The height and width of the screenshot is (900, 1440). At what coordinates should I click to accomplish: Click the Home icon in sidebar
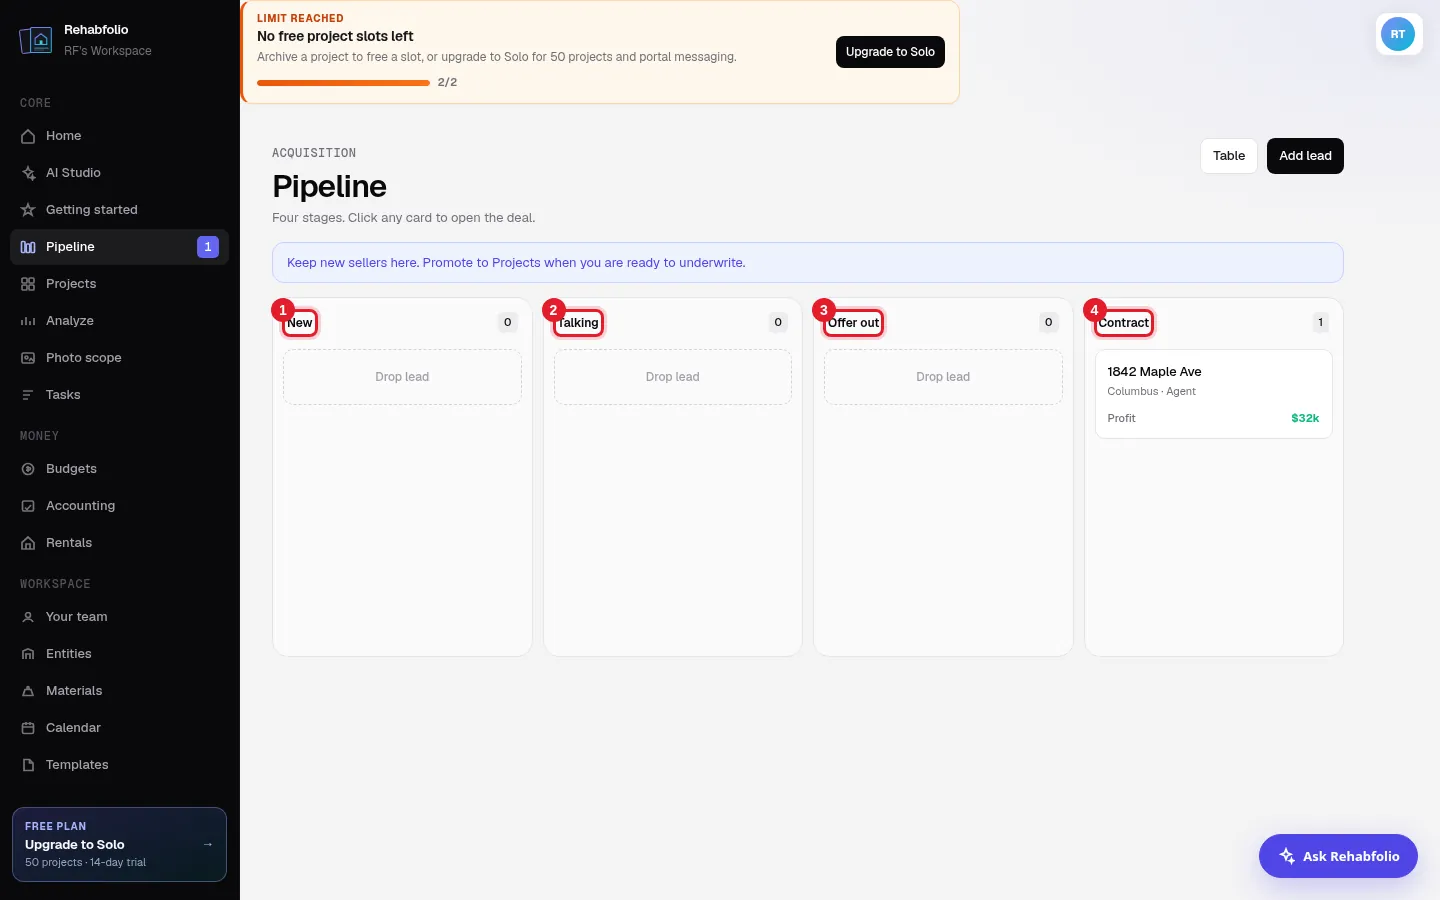tap(28, 136)
